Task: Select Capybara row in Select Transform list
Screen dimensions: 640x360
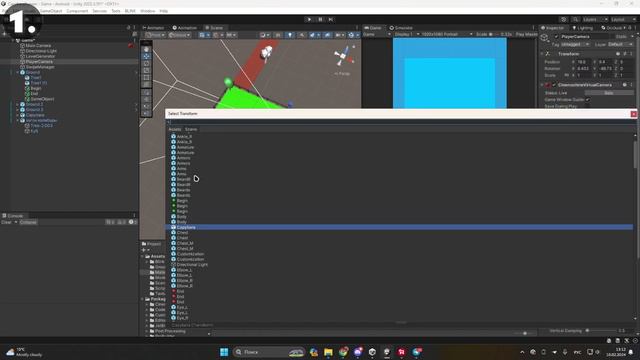Action: tap(399, 227)
